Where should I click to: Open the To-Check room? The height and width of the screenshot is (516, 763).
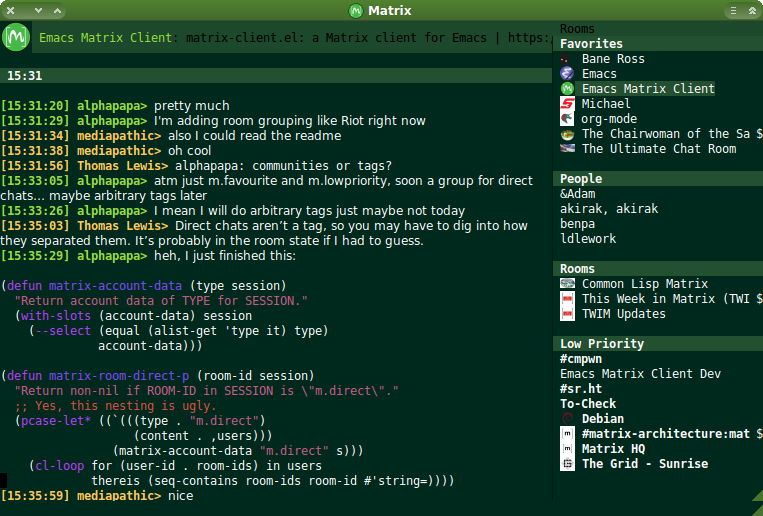pos(588,404)
